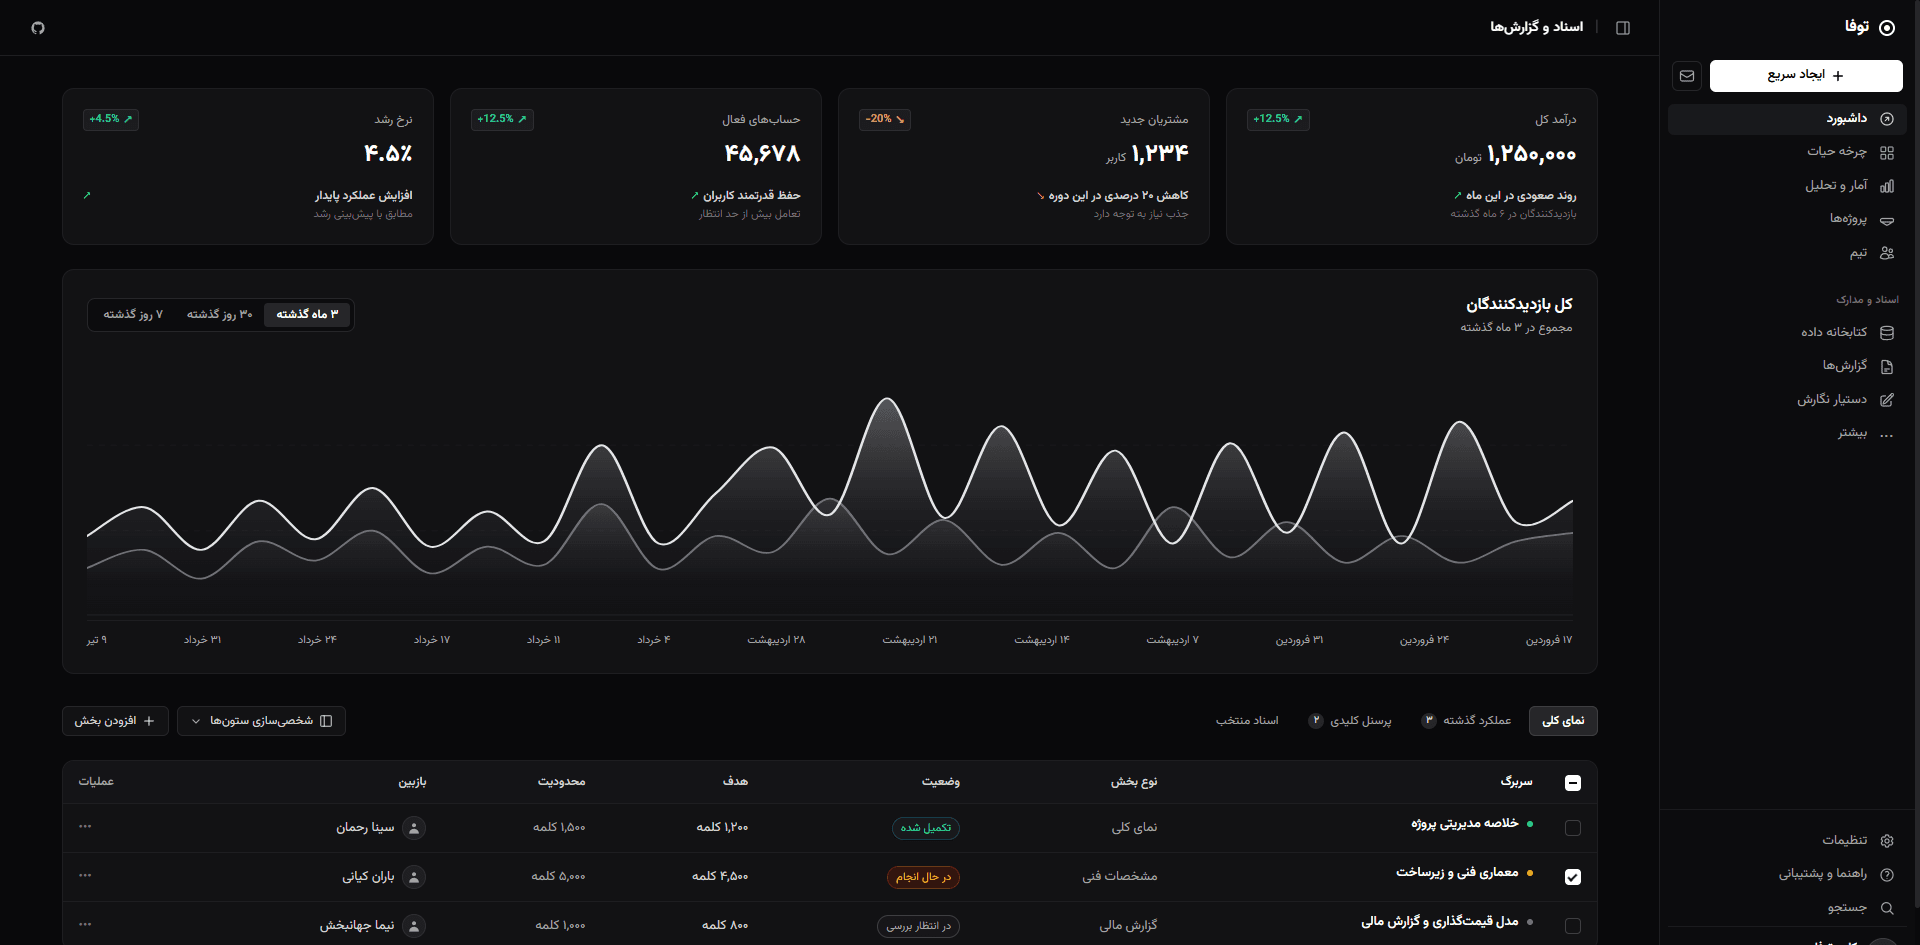The width and height of the screenshot is (1920, 945).
Task: Click the اسناد و گزارش‌ها page title
Action: click(1537, 27)
